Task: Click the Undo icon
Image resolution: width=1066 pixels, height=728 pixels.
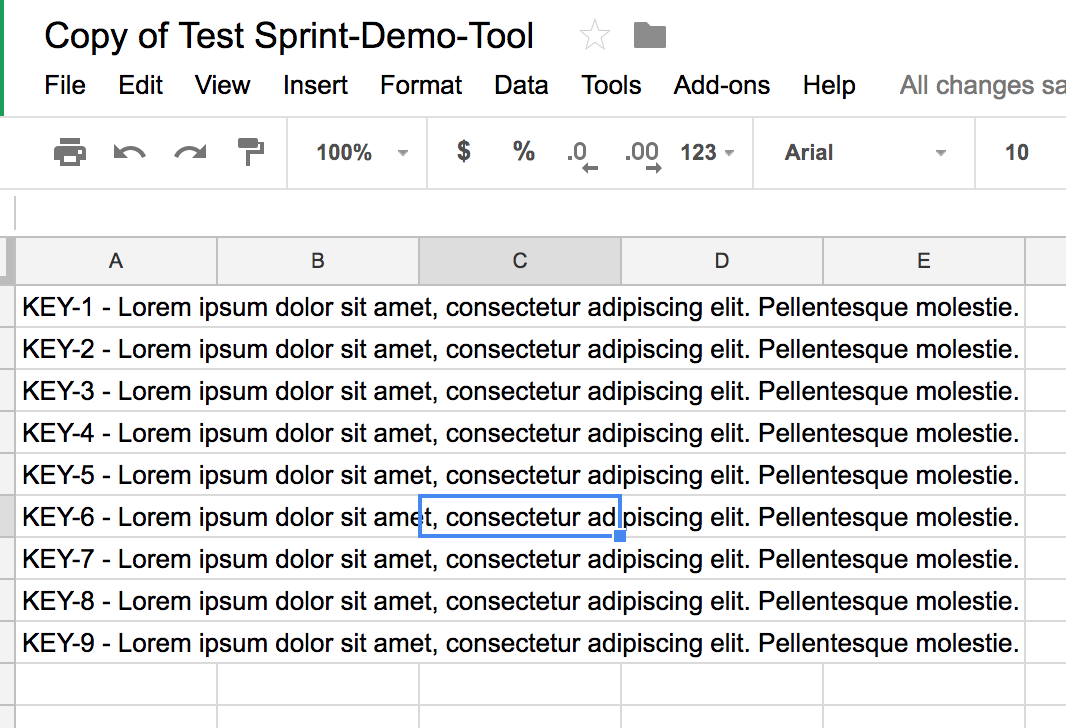Action: point(129,152)
